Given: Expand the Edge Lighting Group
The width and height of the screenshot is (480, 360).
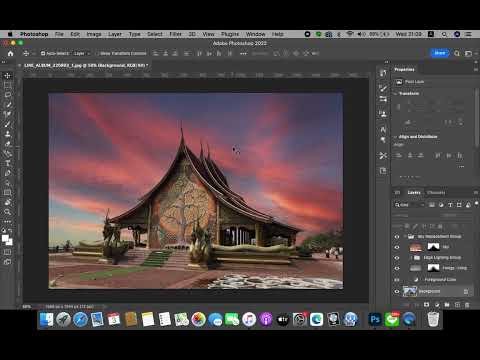Looking at the screenshot, I should pyautogui.click(x=411, y=258).
